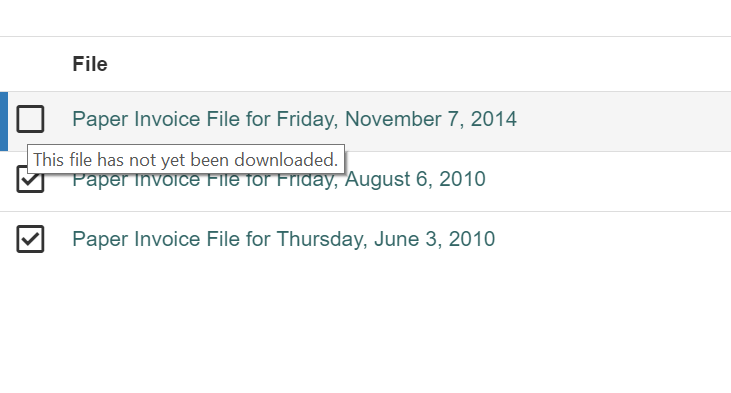
Task: Click the blank area of the highlighted November row
Action: 625,121
